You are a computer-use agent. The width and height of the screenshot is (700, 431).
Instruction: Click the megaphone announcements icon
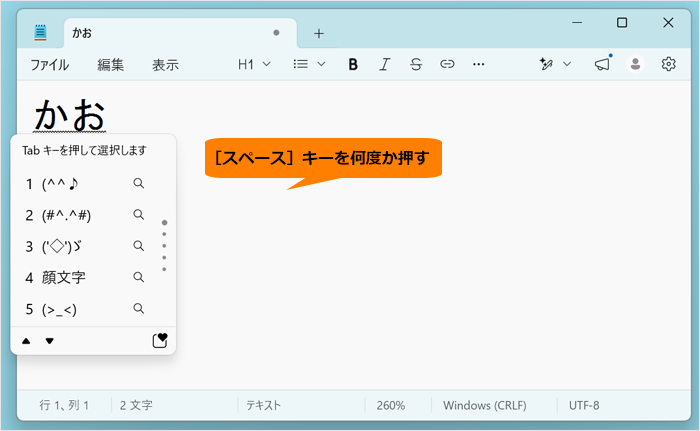pyautogui.click(x=602, y=64)
